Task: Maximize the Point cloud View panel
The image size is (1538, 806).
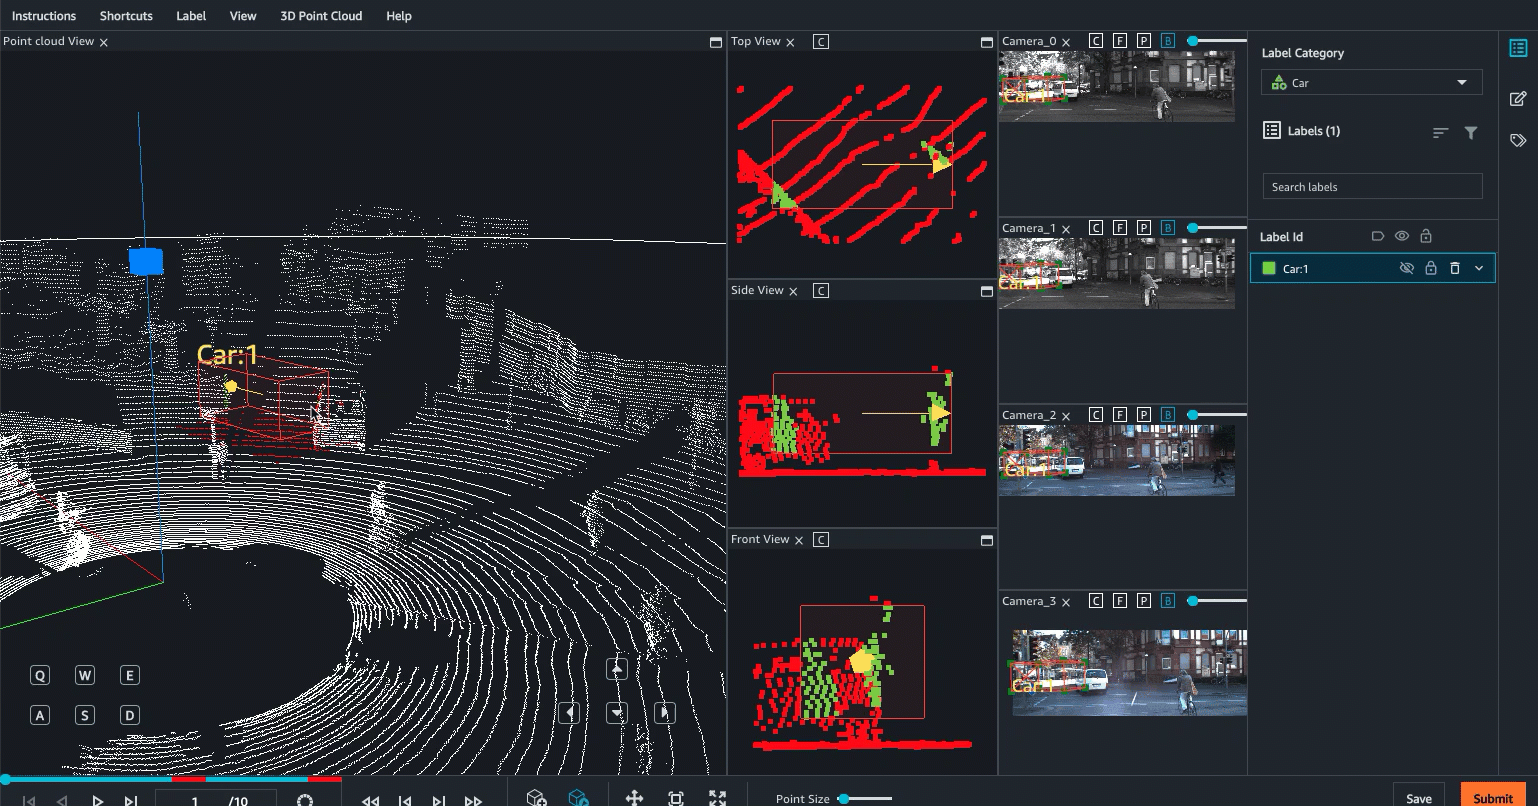Action: 715,42
